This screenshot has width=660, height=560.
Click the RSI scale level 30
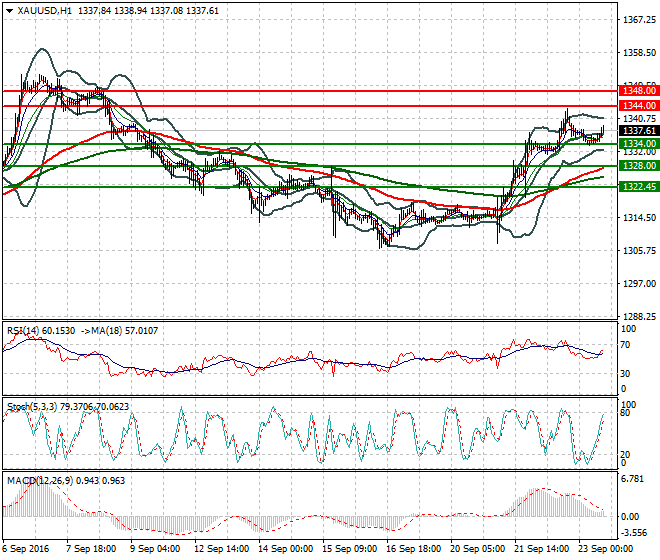click(625, 373)
